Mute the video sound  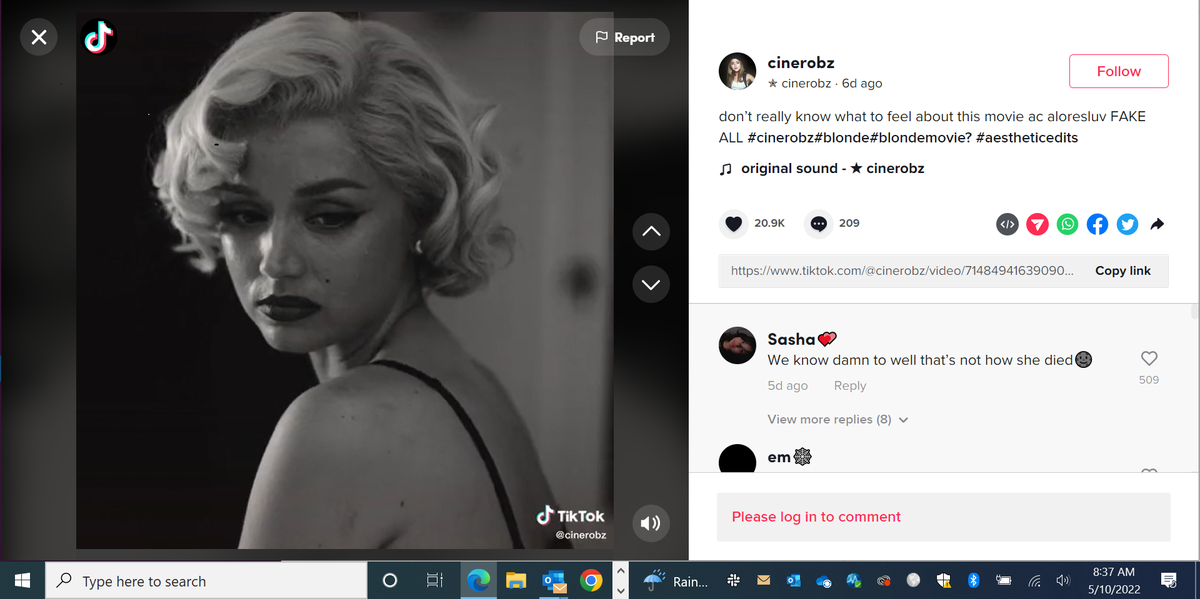650,523
